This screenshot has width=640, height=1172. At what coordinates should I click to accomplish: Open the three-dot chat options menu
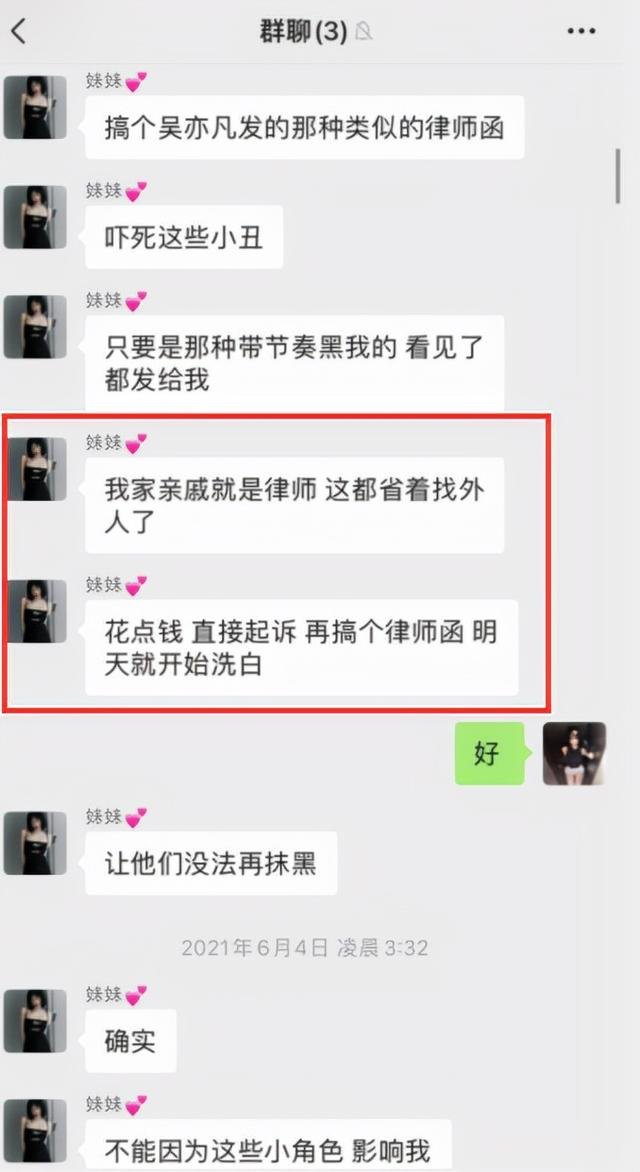(x=581, y=31)
